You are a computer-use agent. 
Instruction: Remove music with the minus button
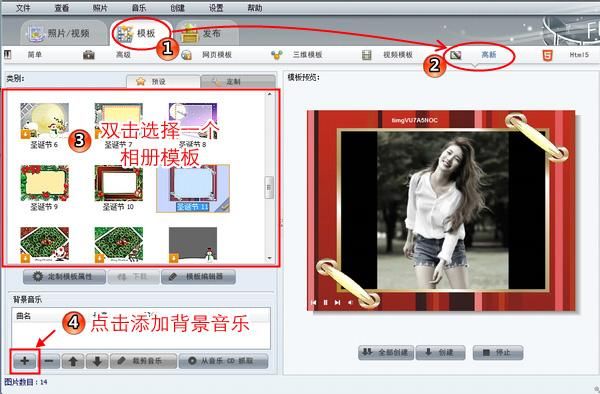pyautogui.click(x=49, y=361)
